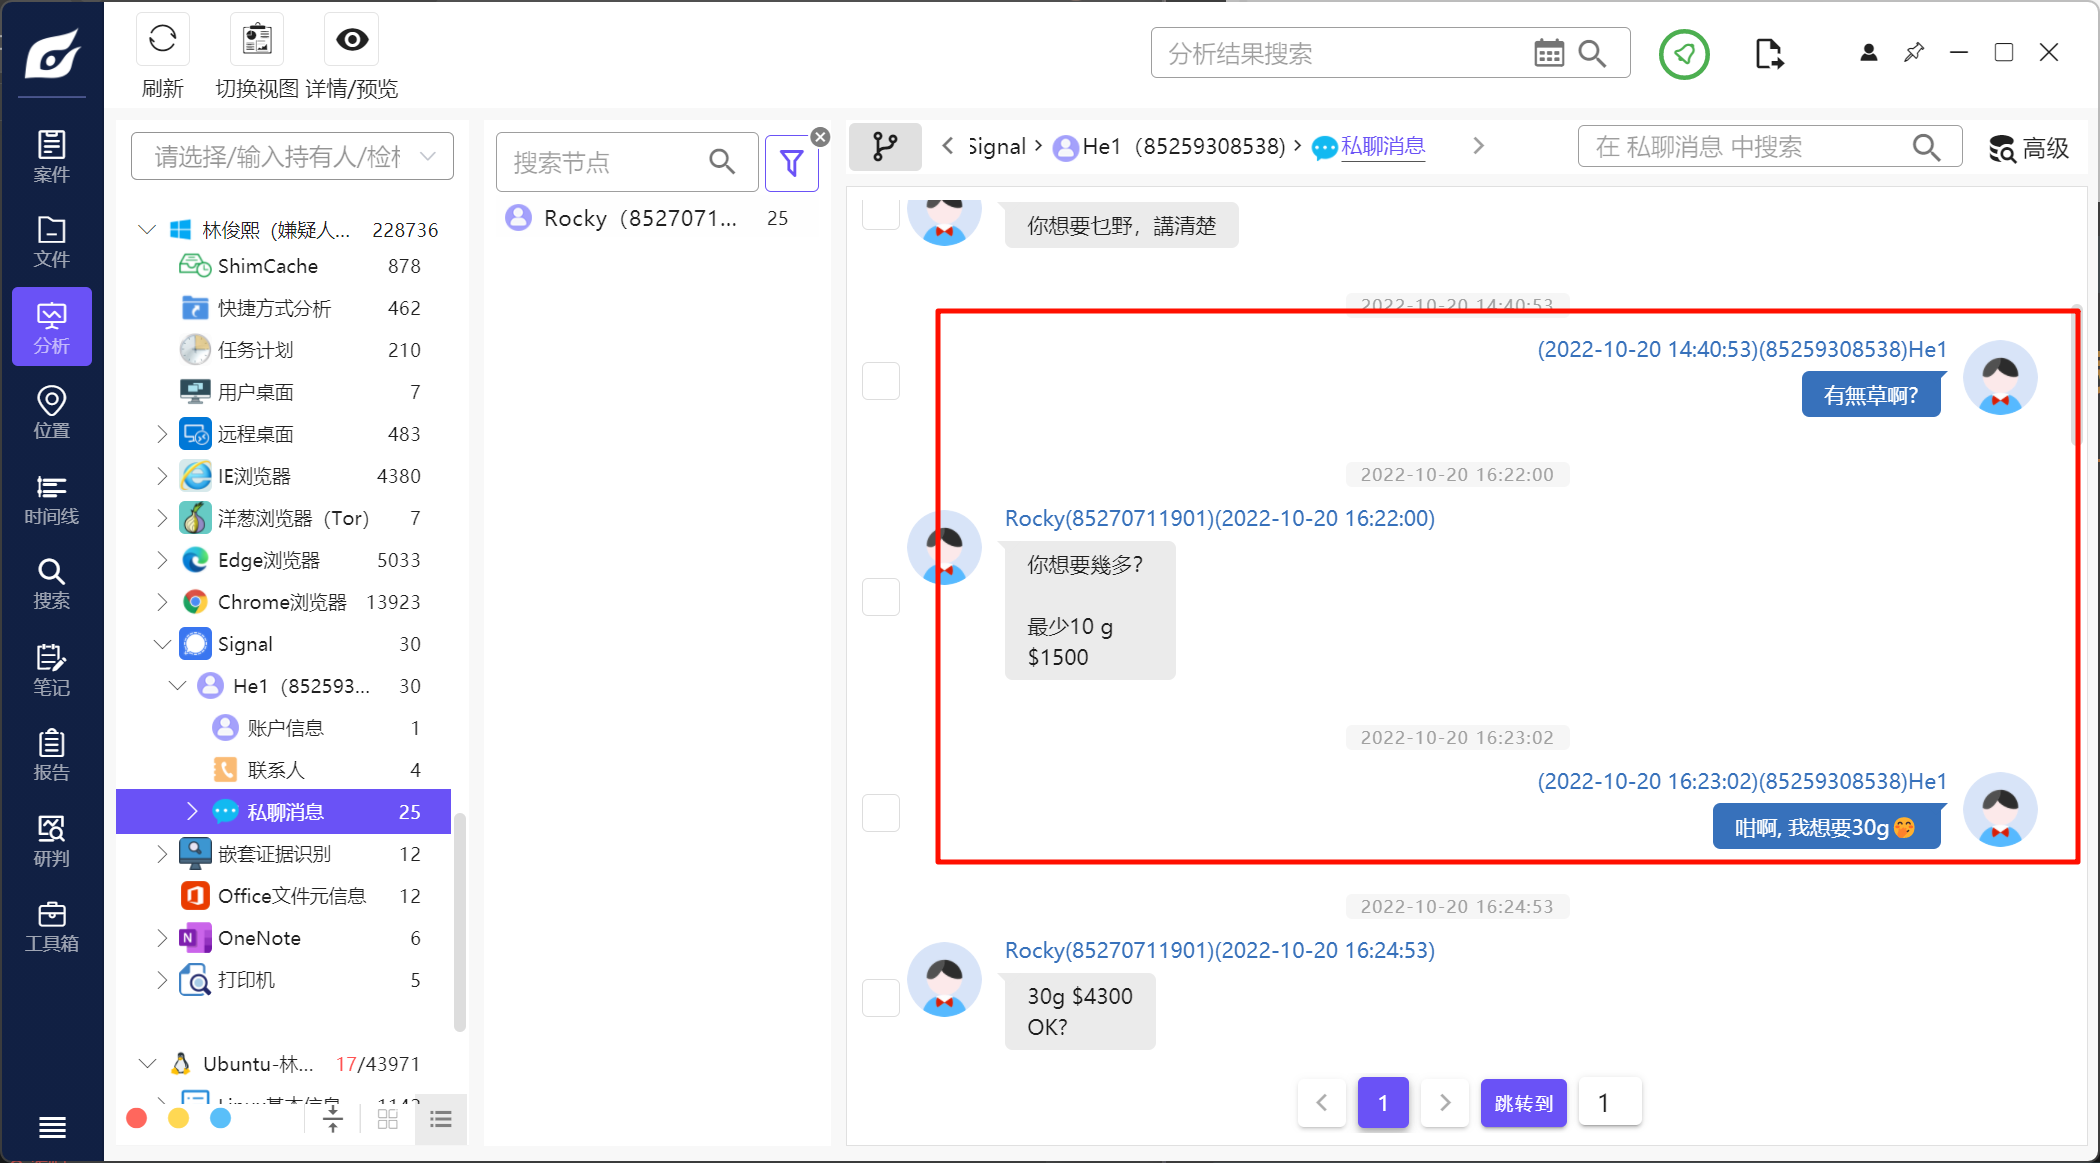Expand the Chrome浏览器 tree node
The height and width of the screenshot is (1163, 2100).
(x=162, y=602)
